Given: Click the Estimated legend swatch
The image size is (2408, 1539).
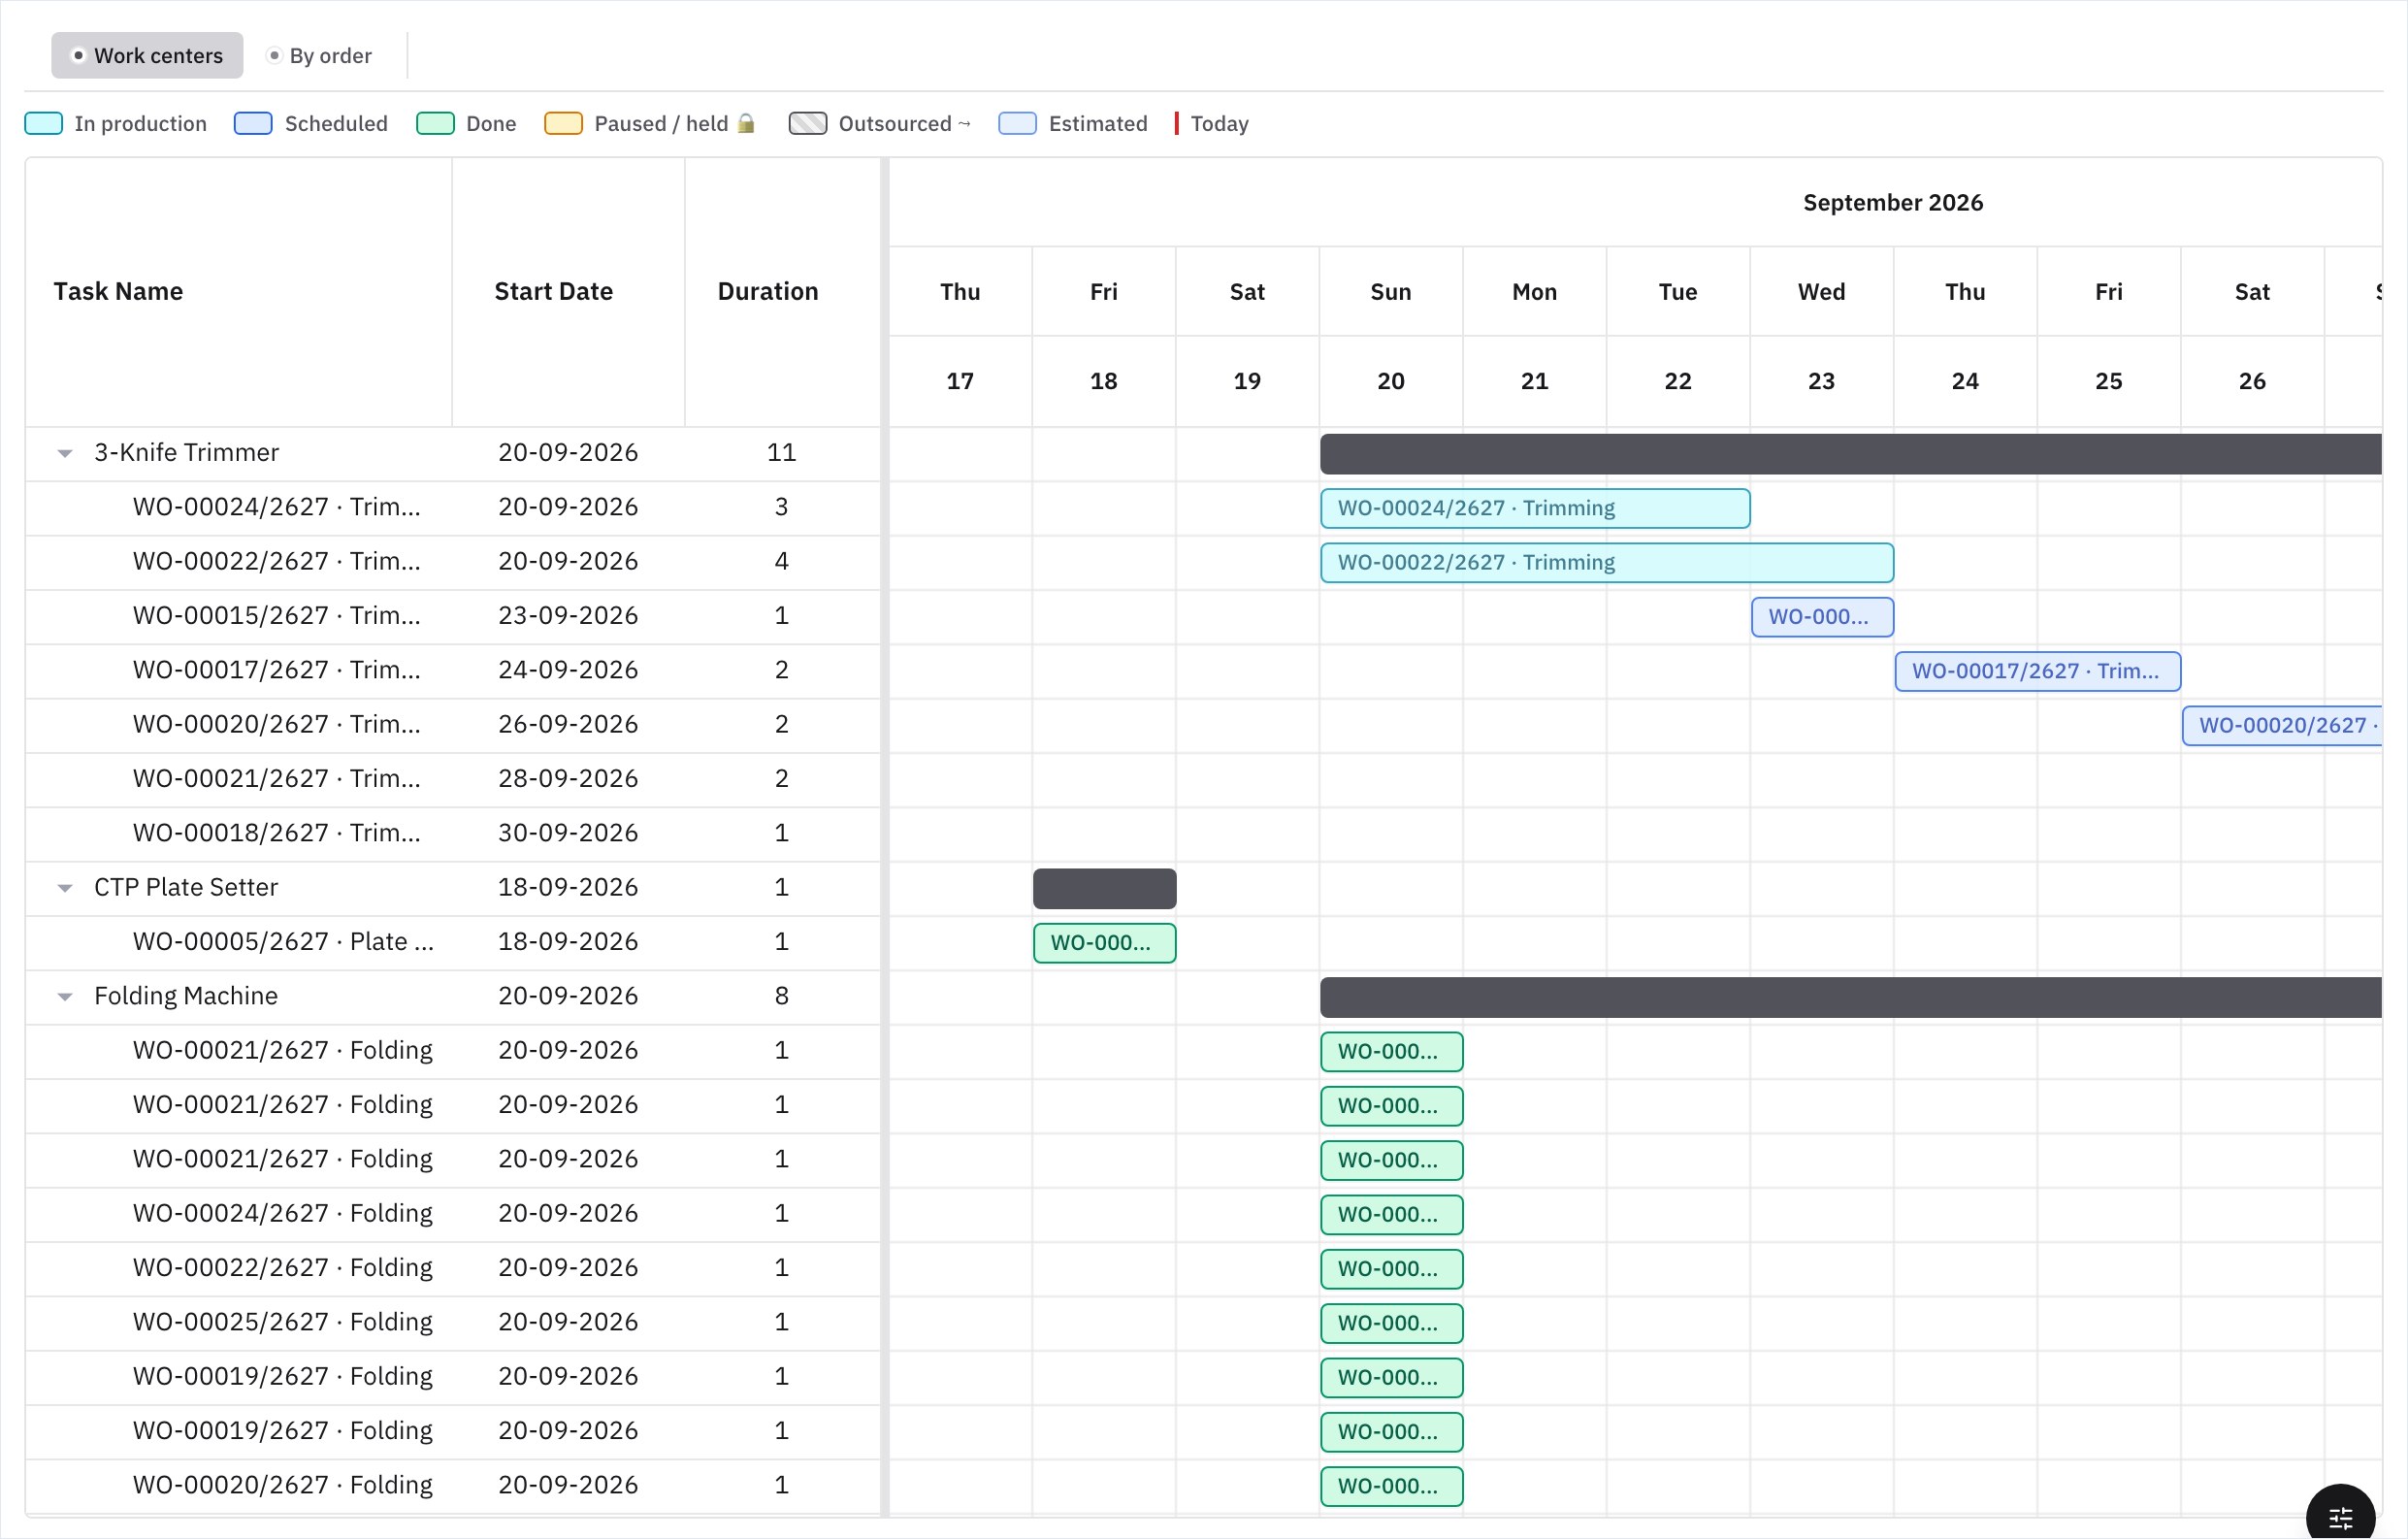Looking at the screenshot, I should point(1017,123).
